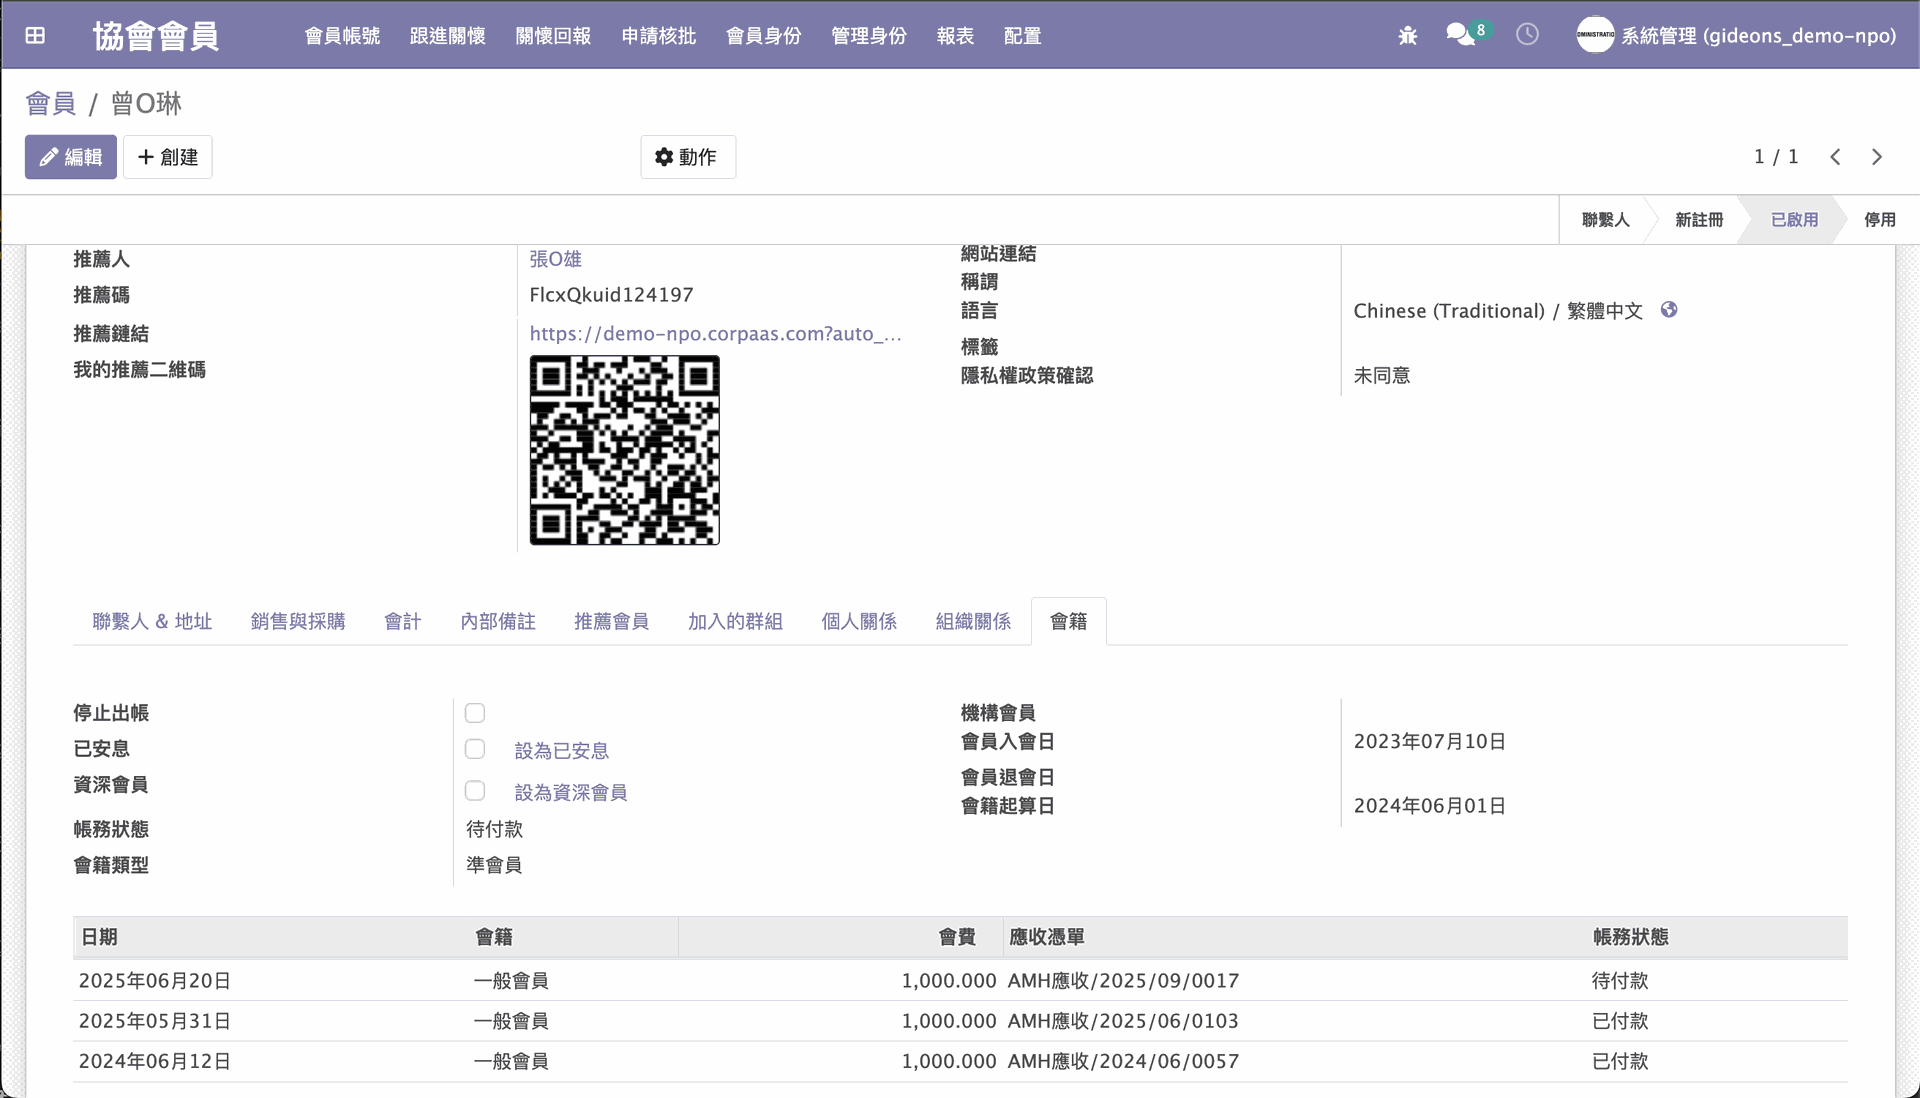Open the referral link URL

coord(715,334)
